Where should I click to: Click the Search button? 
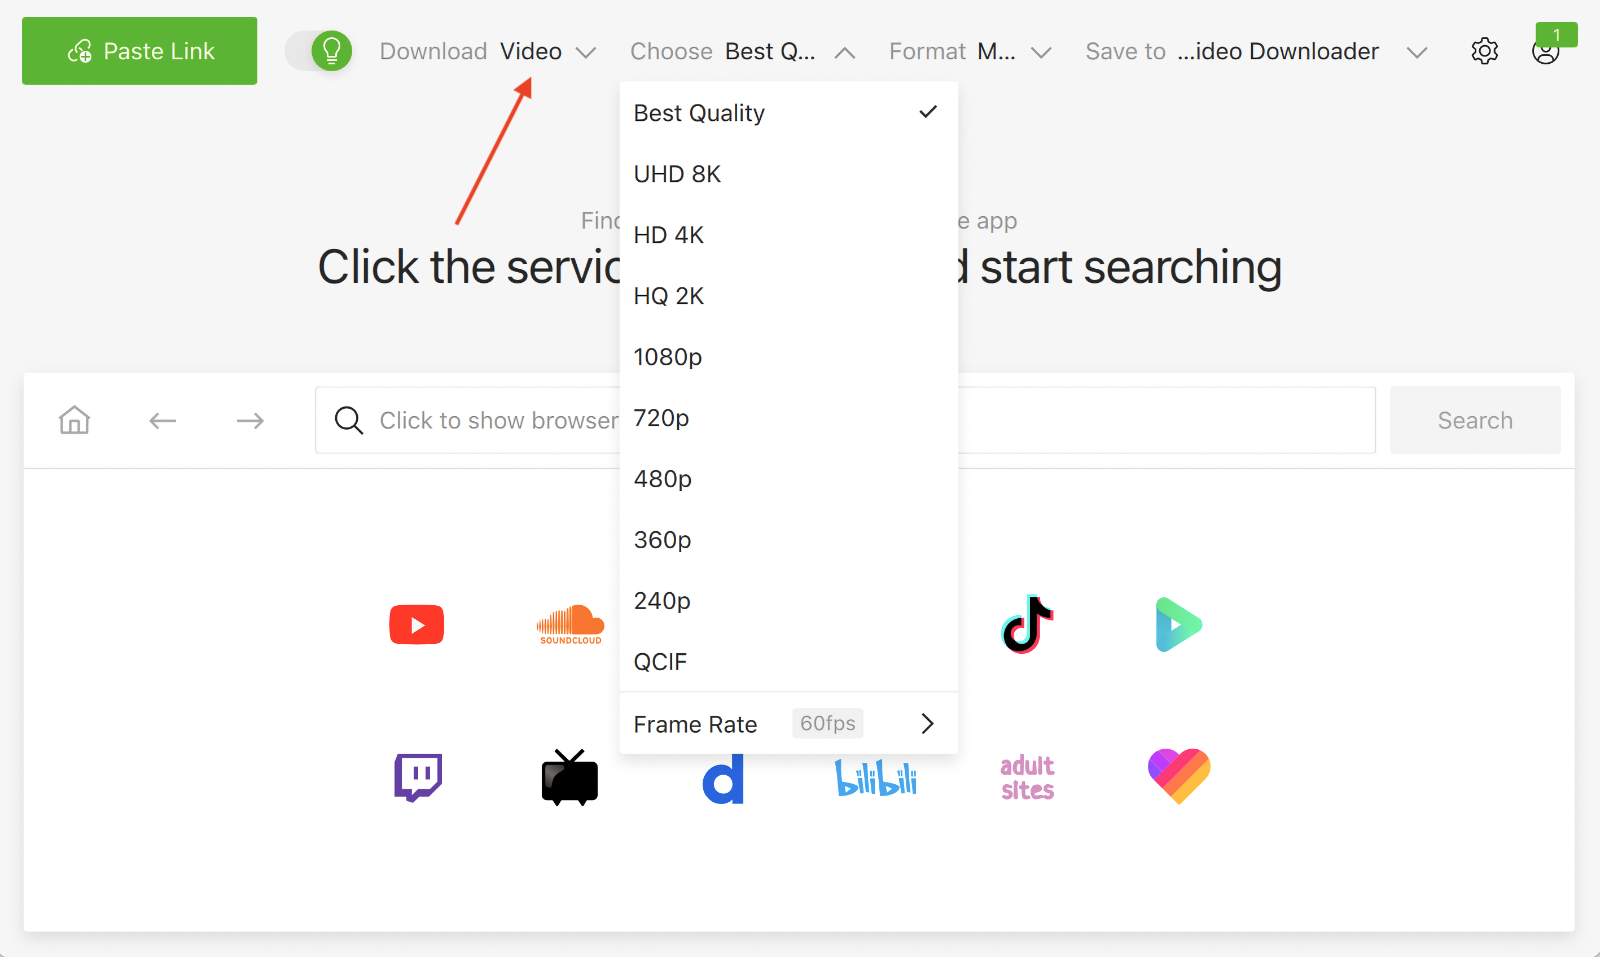coord(1475,420)
